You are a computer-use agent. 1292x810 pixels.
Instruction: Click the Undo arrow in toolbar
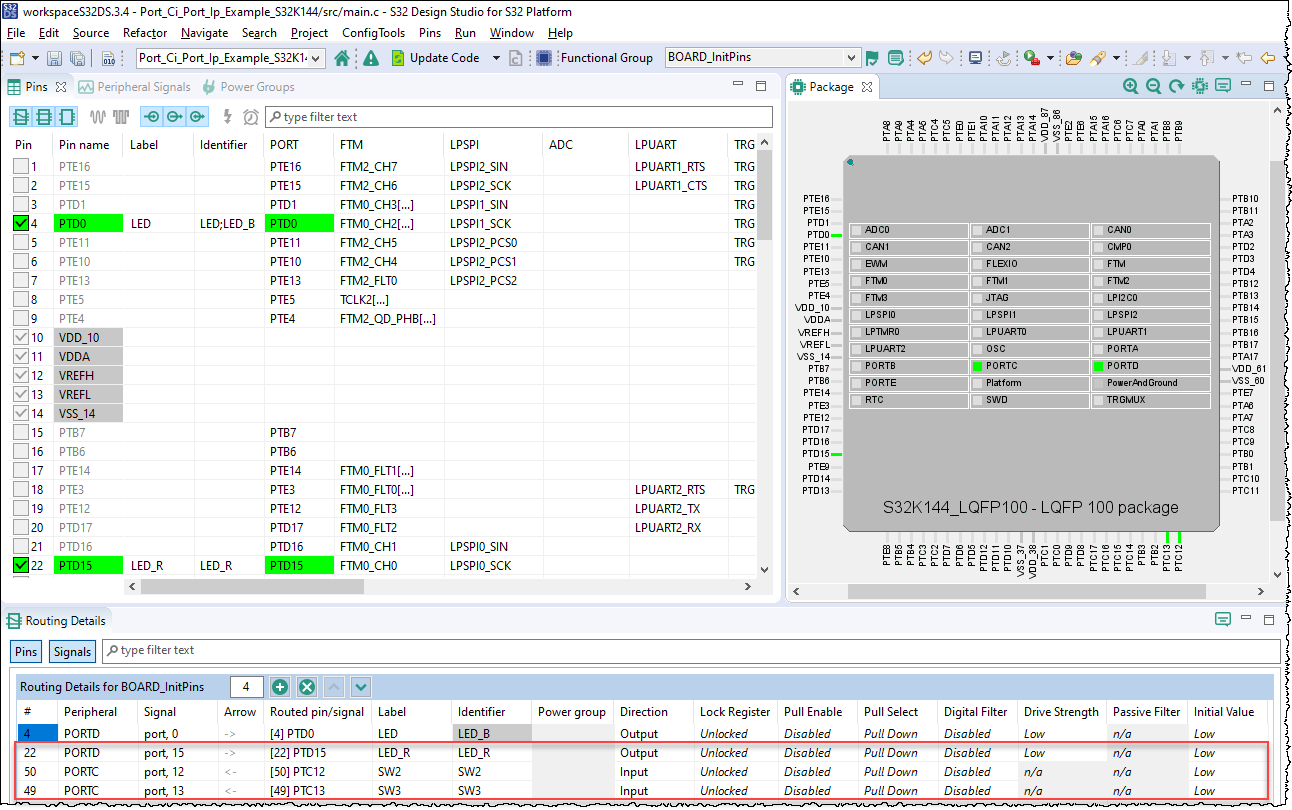pos(924,58)
